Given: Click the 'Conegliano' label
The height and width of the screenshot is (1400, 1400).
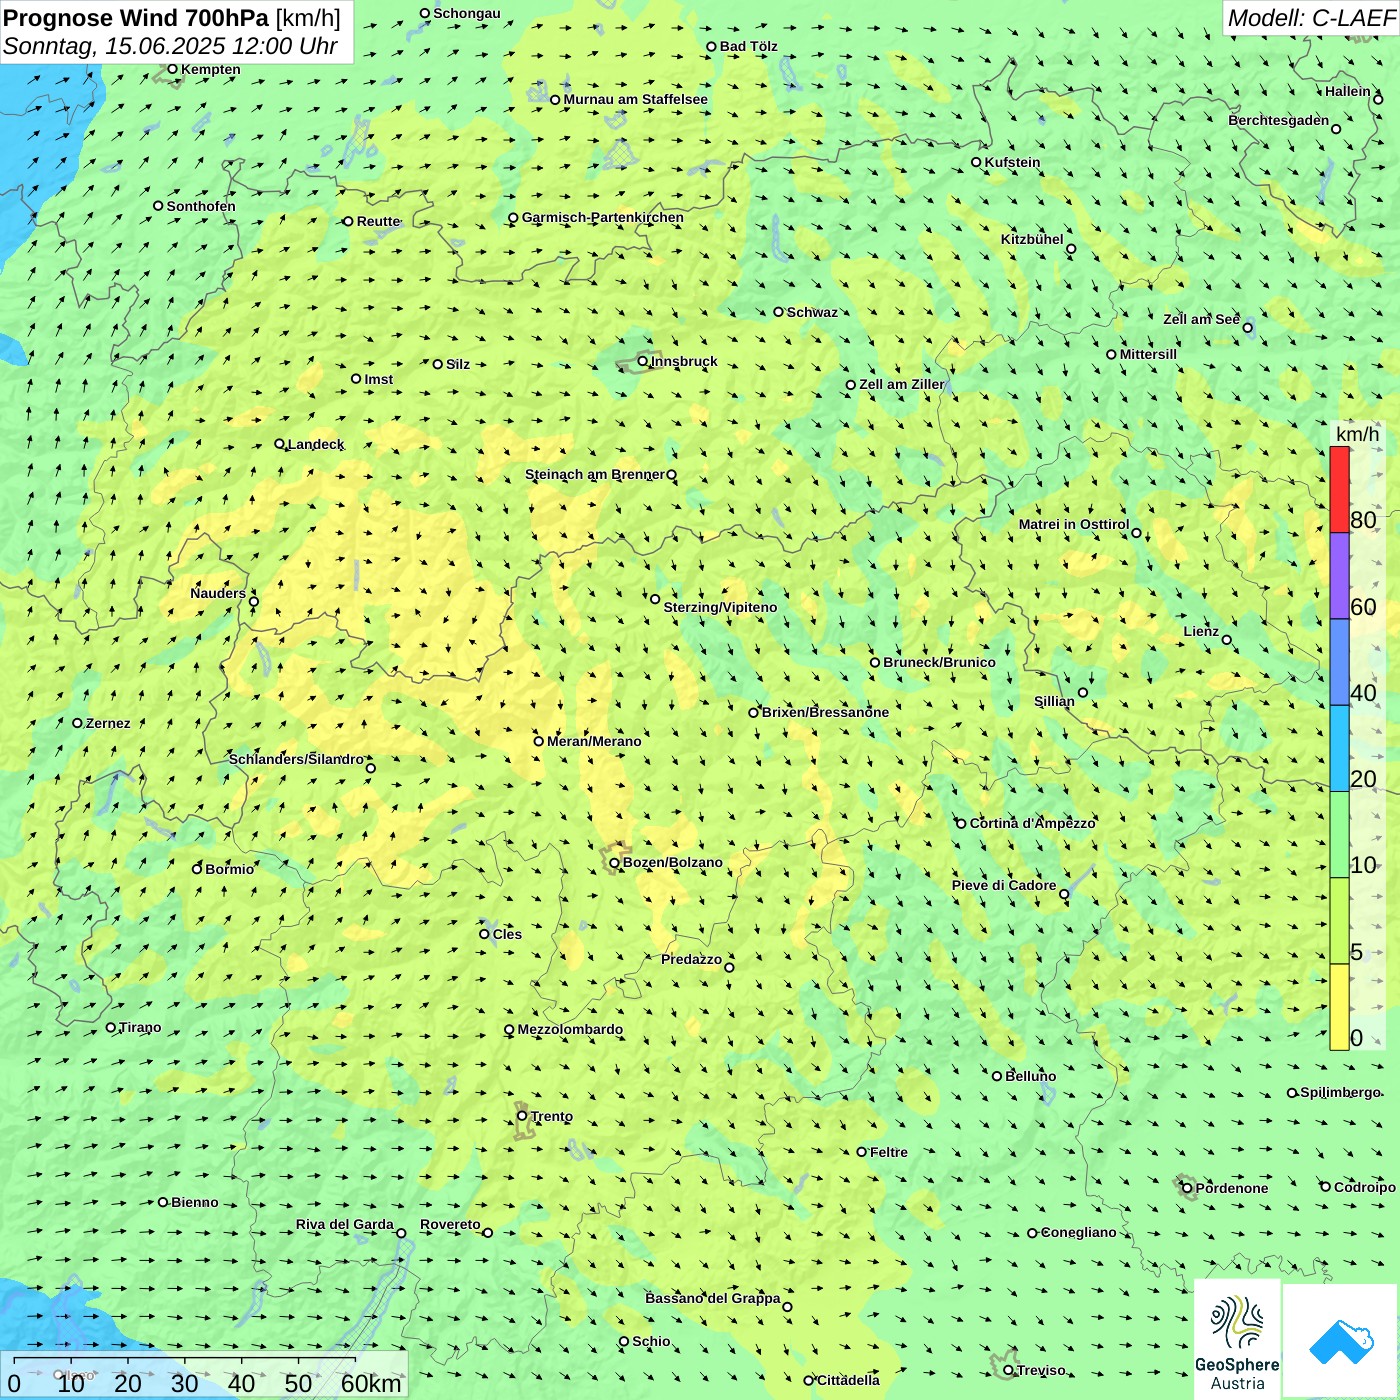Looking at the screenshot, I should click(1079, 1232).
